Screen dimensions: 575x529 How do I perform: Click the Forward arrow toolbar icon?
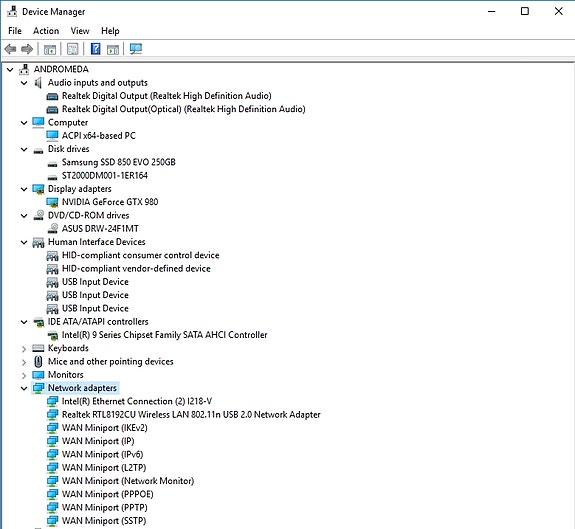27,49
